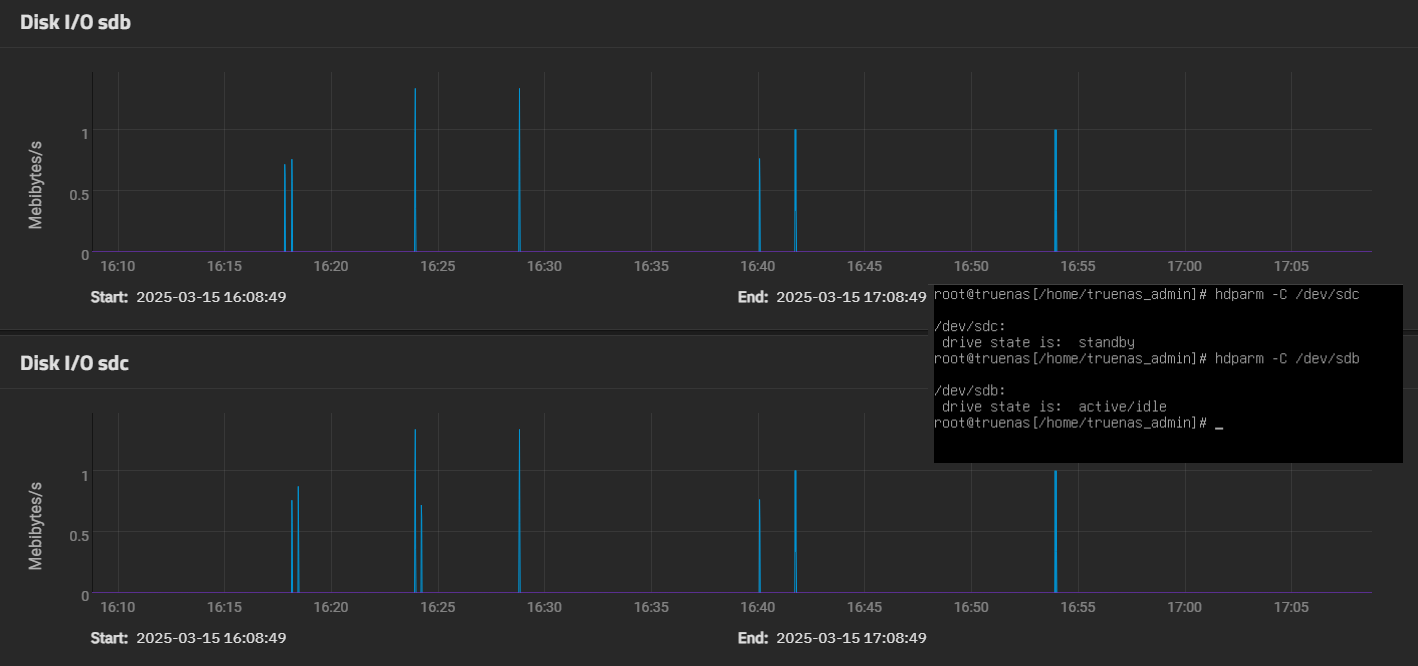The height and width of the screenshot is (666, 1418).
Task: Click the 16:30 tick label on sdb chart
Action: [x=544, y=267]
